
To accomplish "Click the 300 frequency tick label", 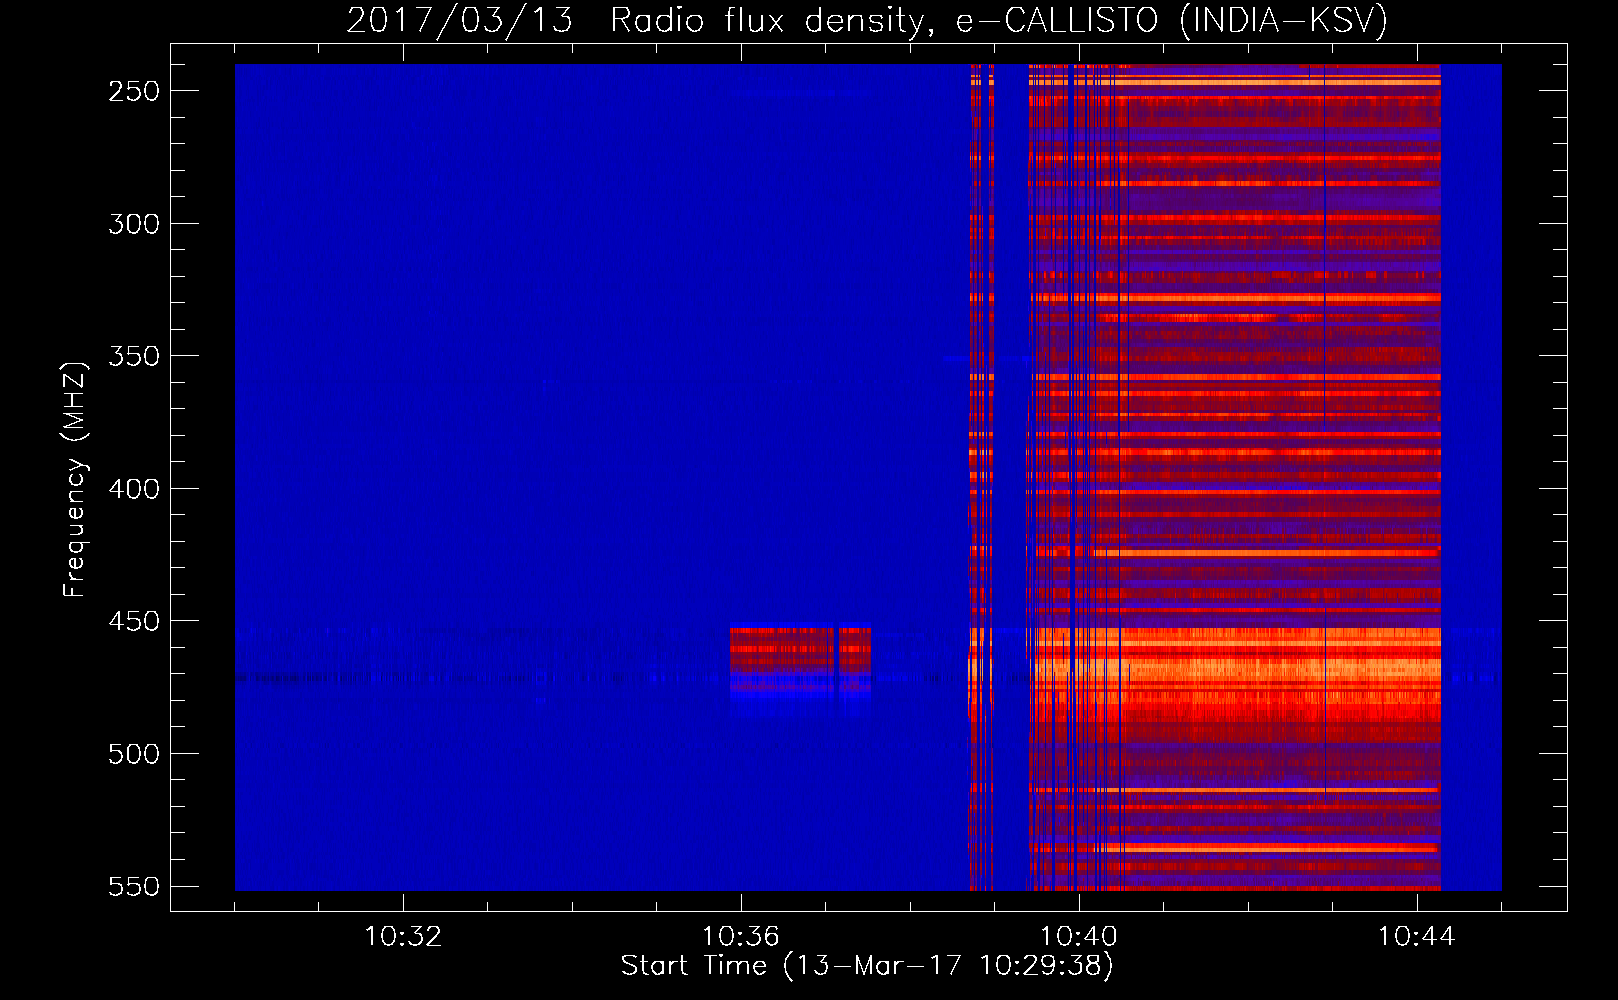I will tap(134, 224).
